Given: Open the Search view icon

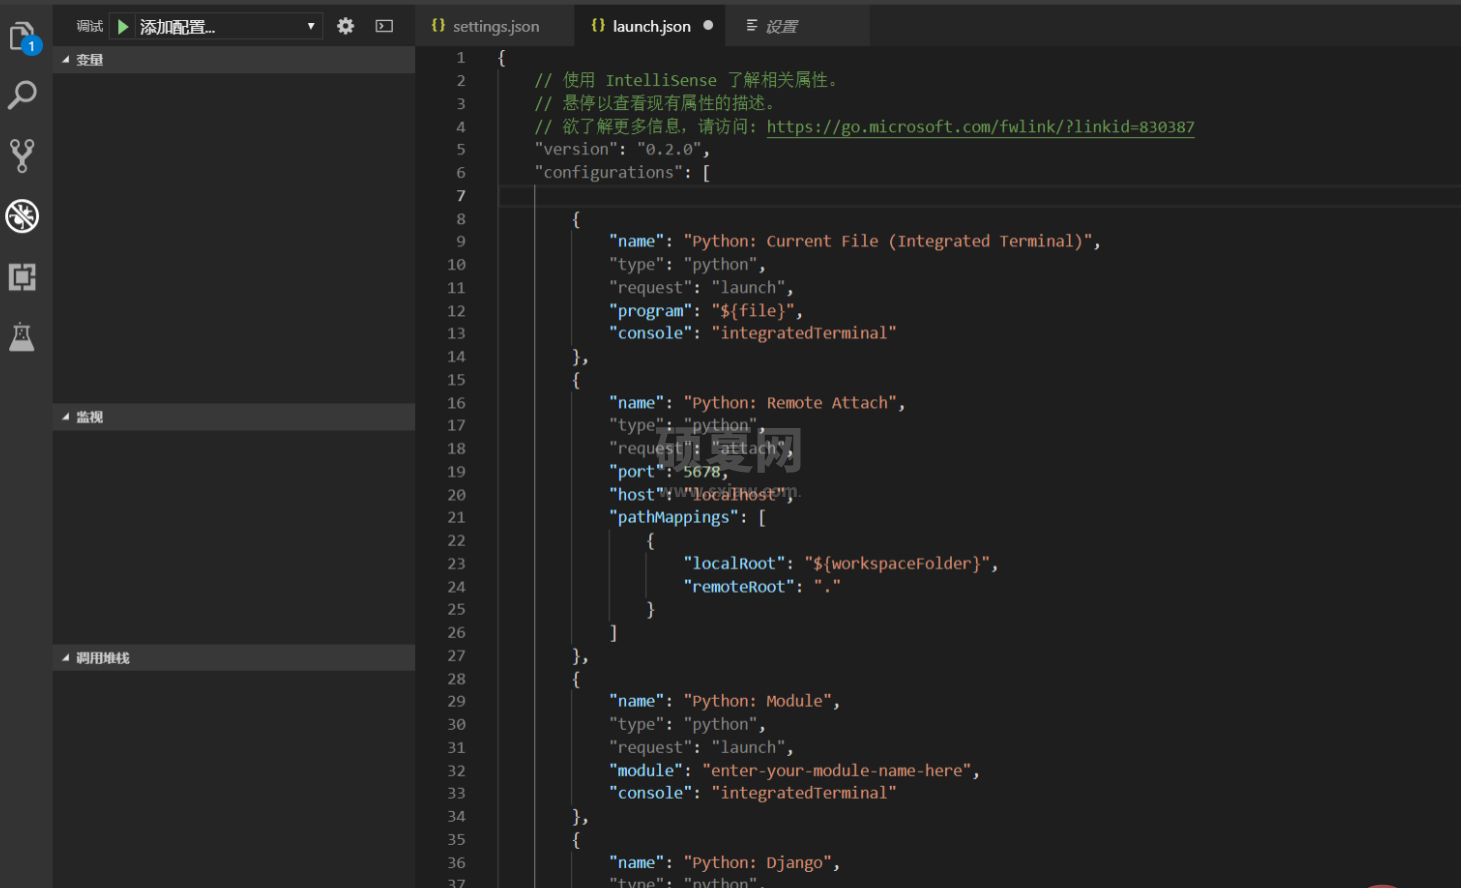Looking at the screenshot, I should click(22, 96).
